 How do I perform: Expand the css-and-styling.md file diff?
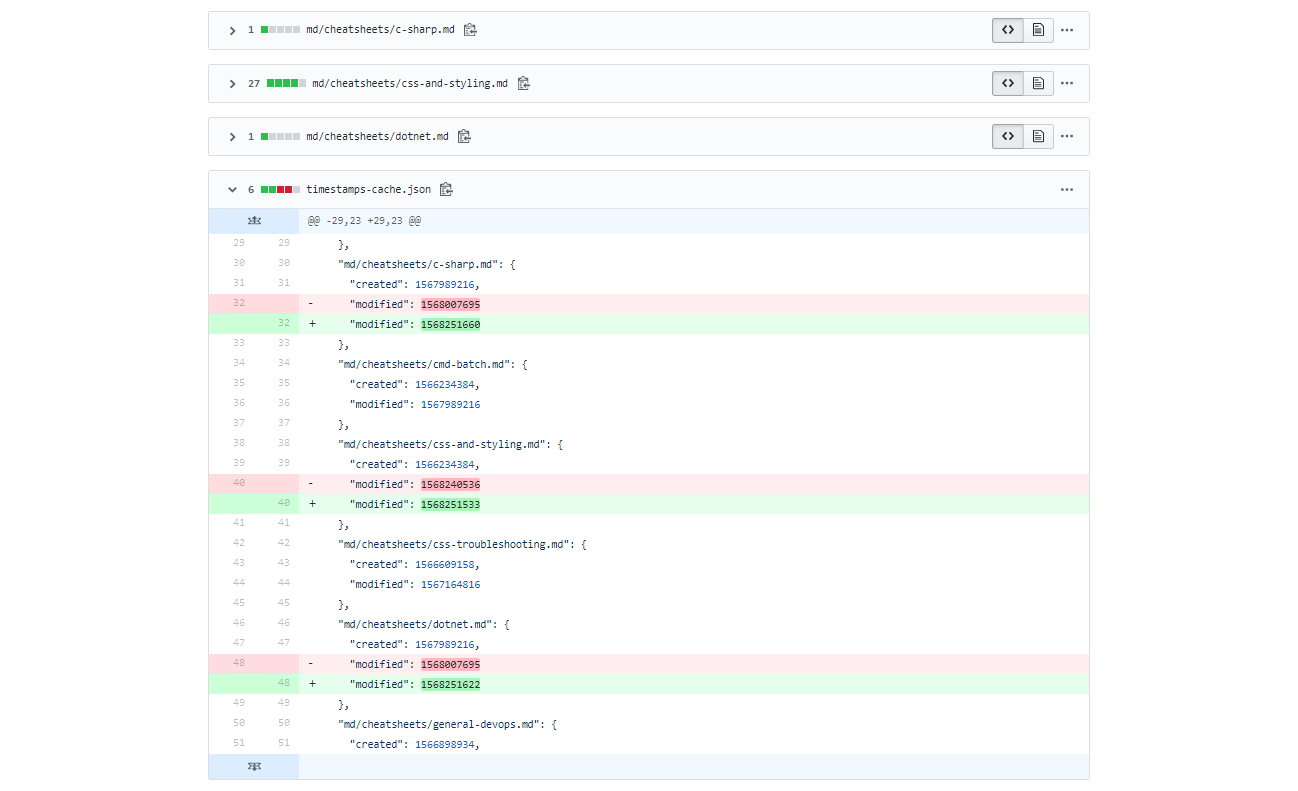[232, 83]
